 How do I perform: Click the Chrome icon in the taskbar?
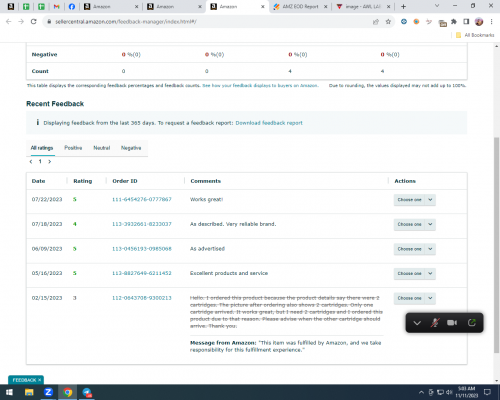tap(68, 392)
